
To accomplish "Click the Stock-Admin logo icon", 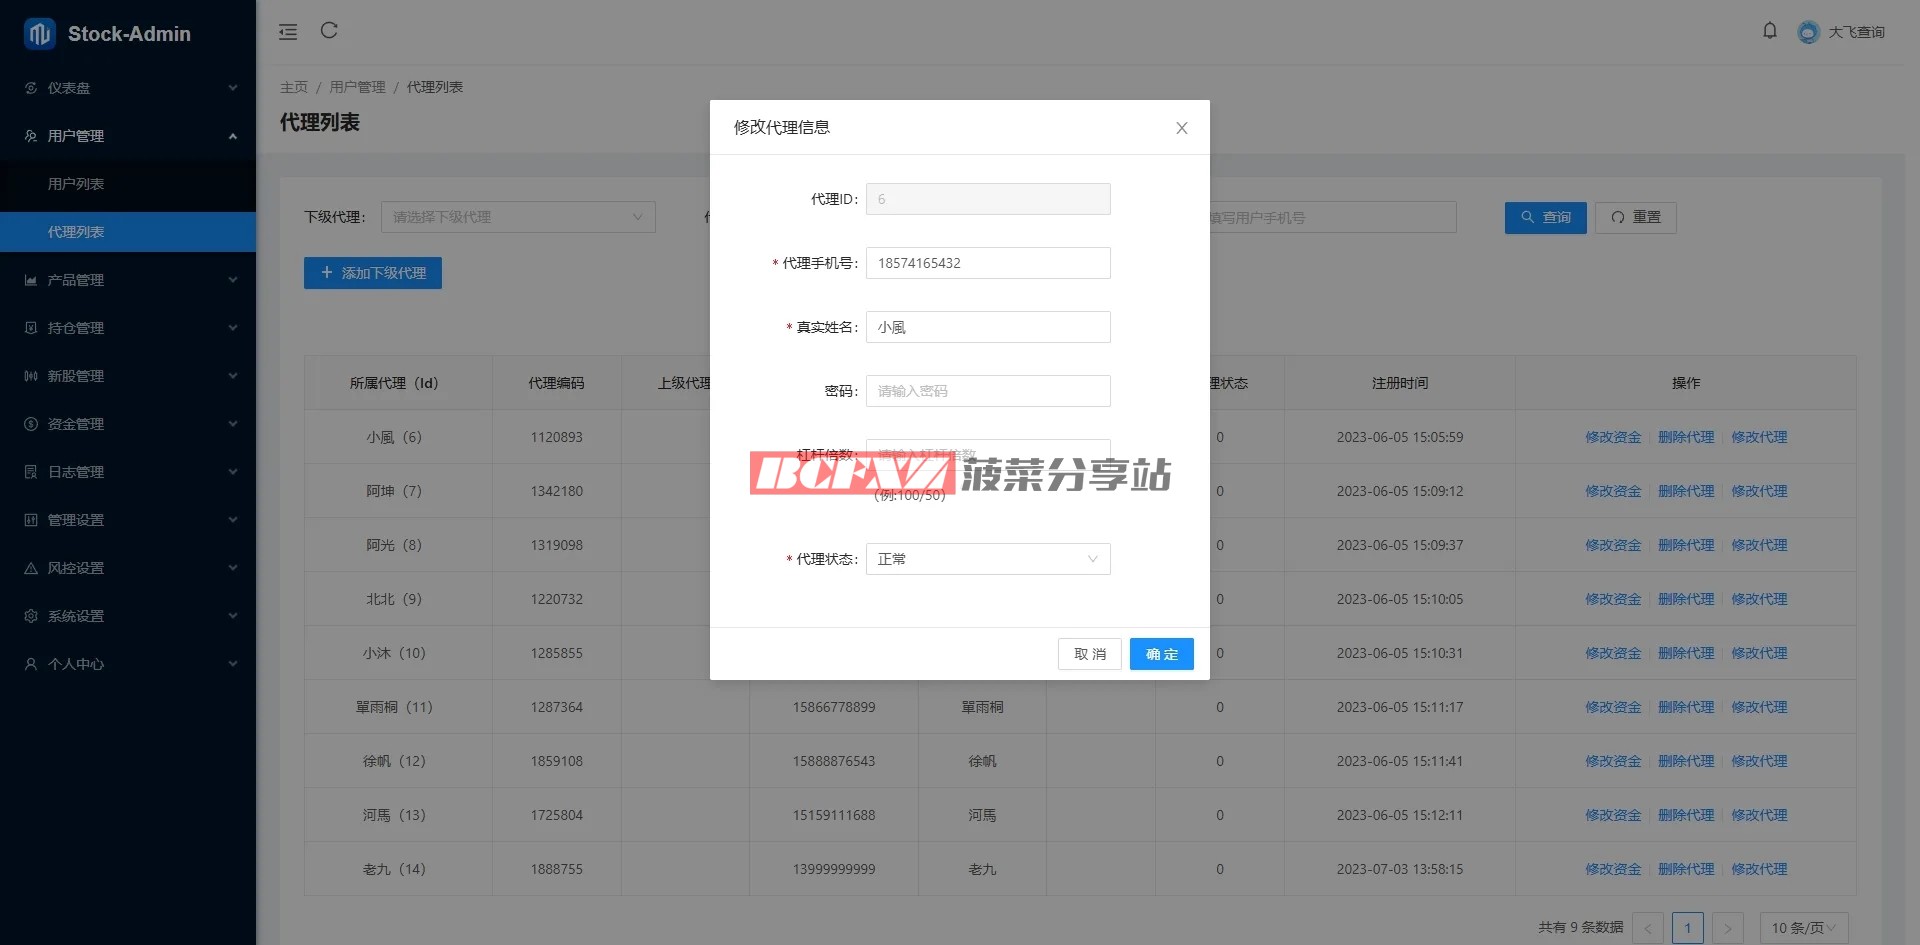I will click(x=39, y=34).
